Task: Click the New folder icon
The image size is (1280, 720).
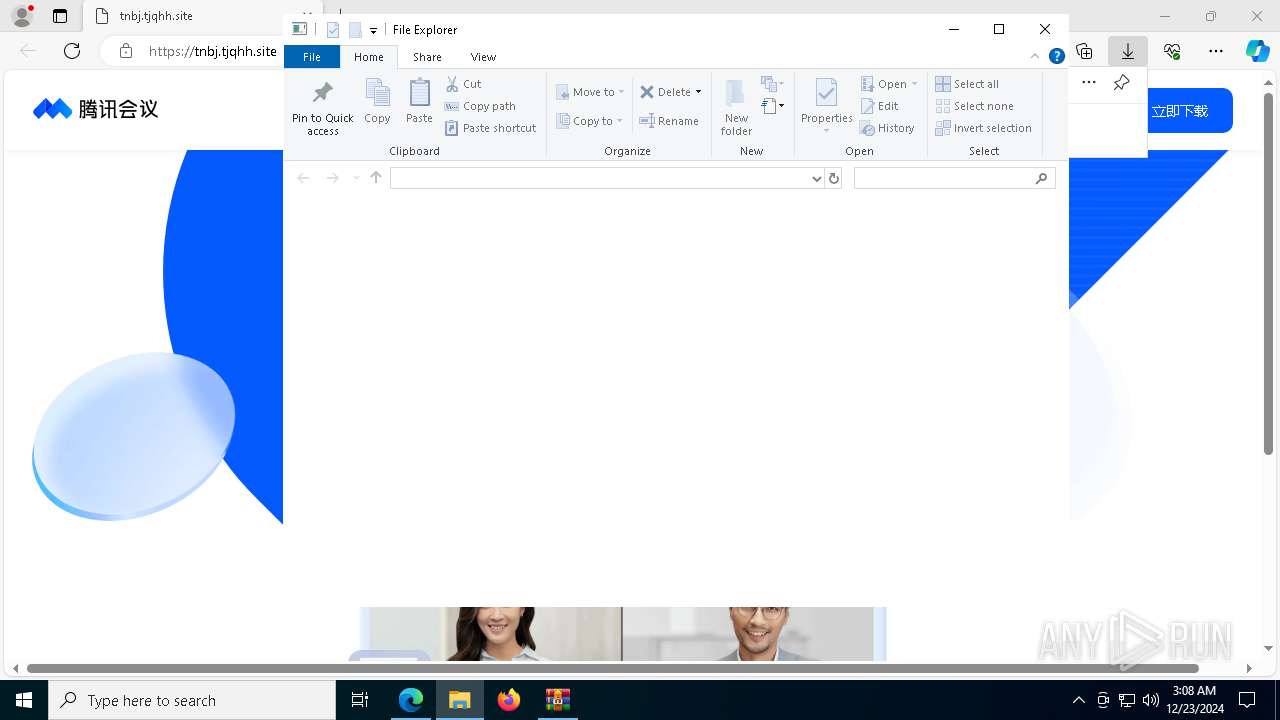Action: 735,93
